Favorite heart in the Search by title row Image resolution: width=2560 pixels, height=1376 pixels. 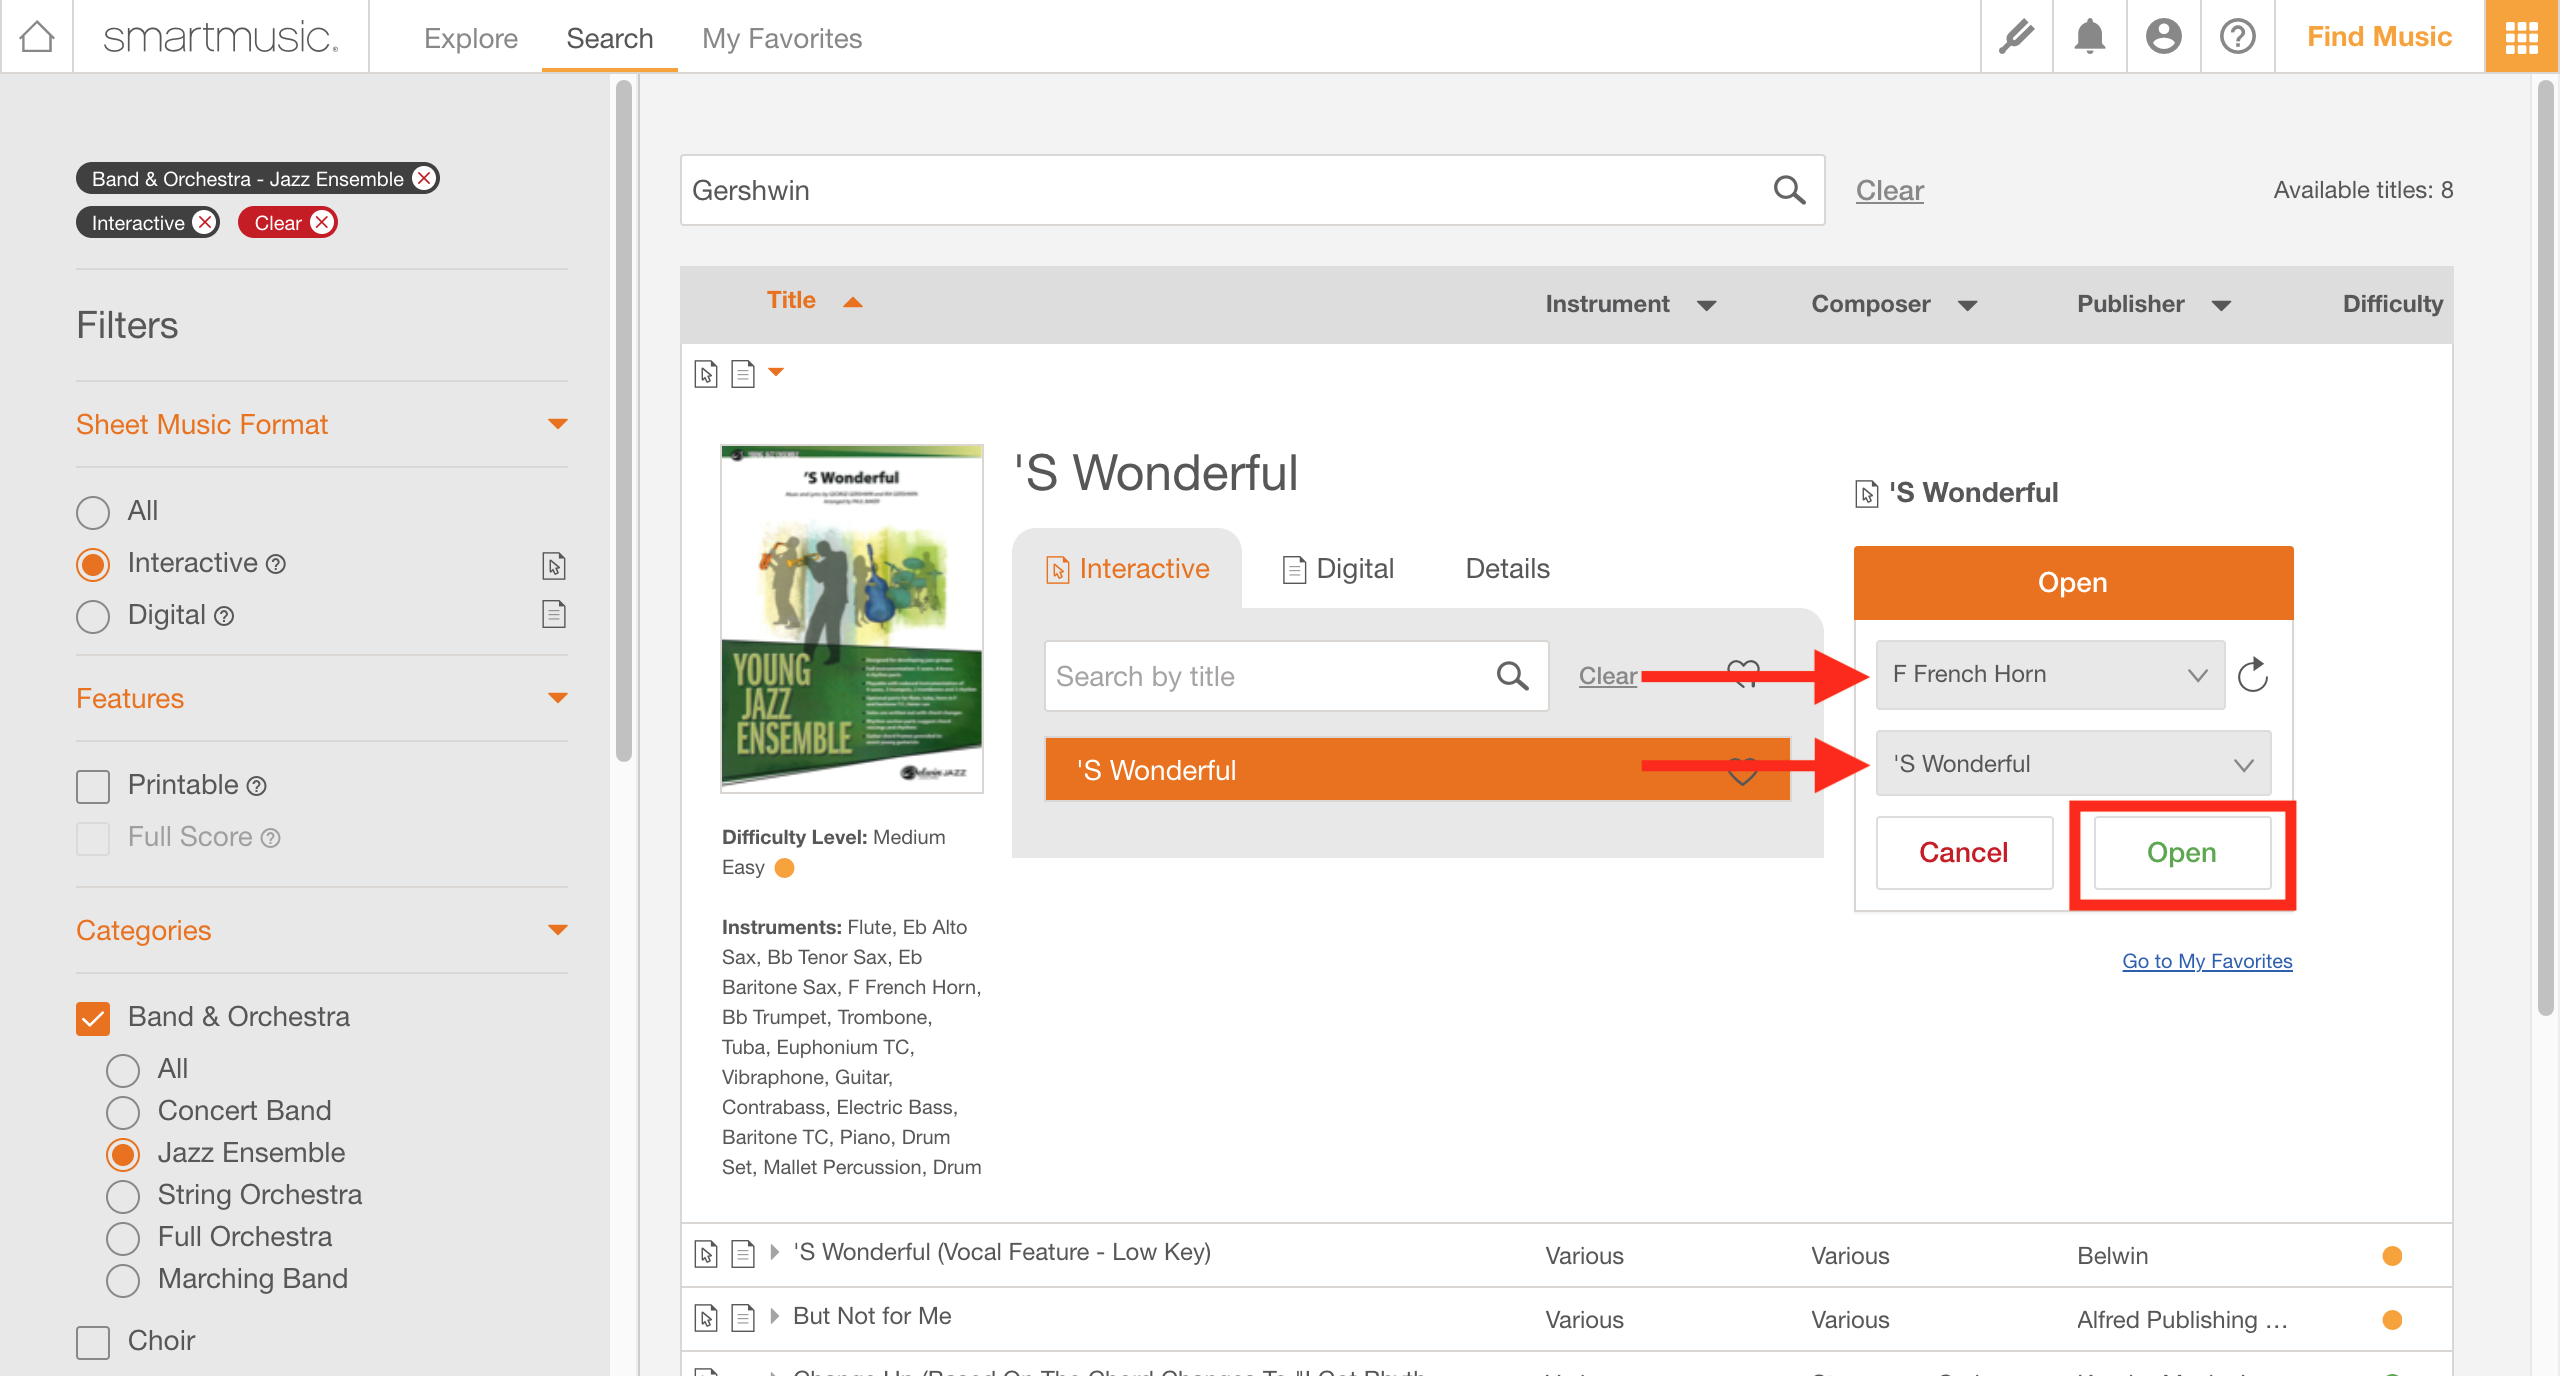point(1743,674)
